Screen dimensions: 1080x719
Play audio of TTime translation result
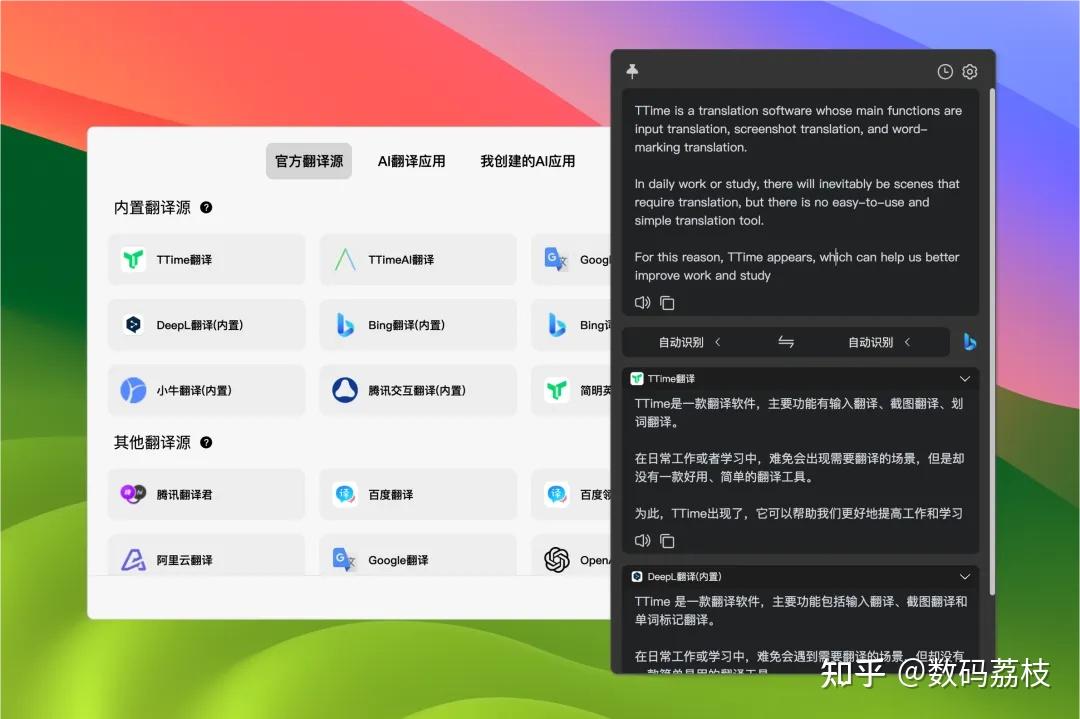[642, 541]
